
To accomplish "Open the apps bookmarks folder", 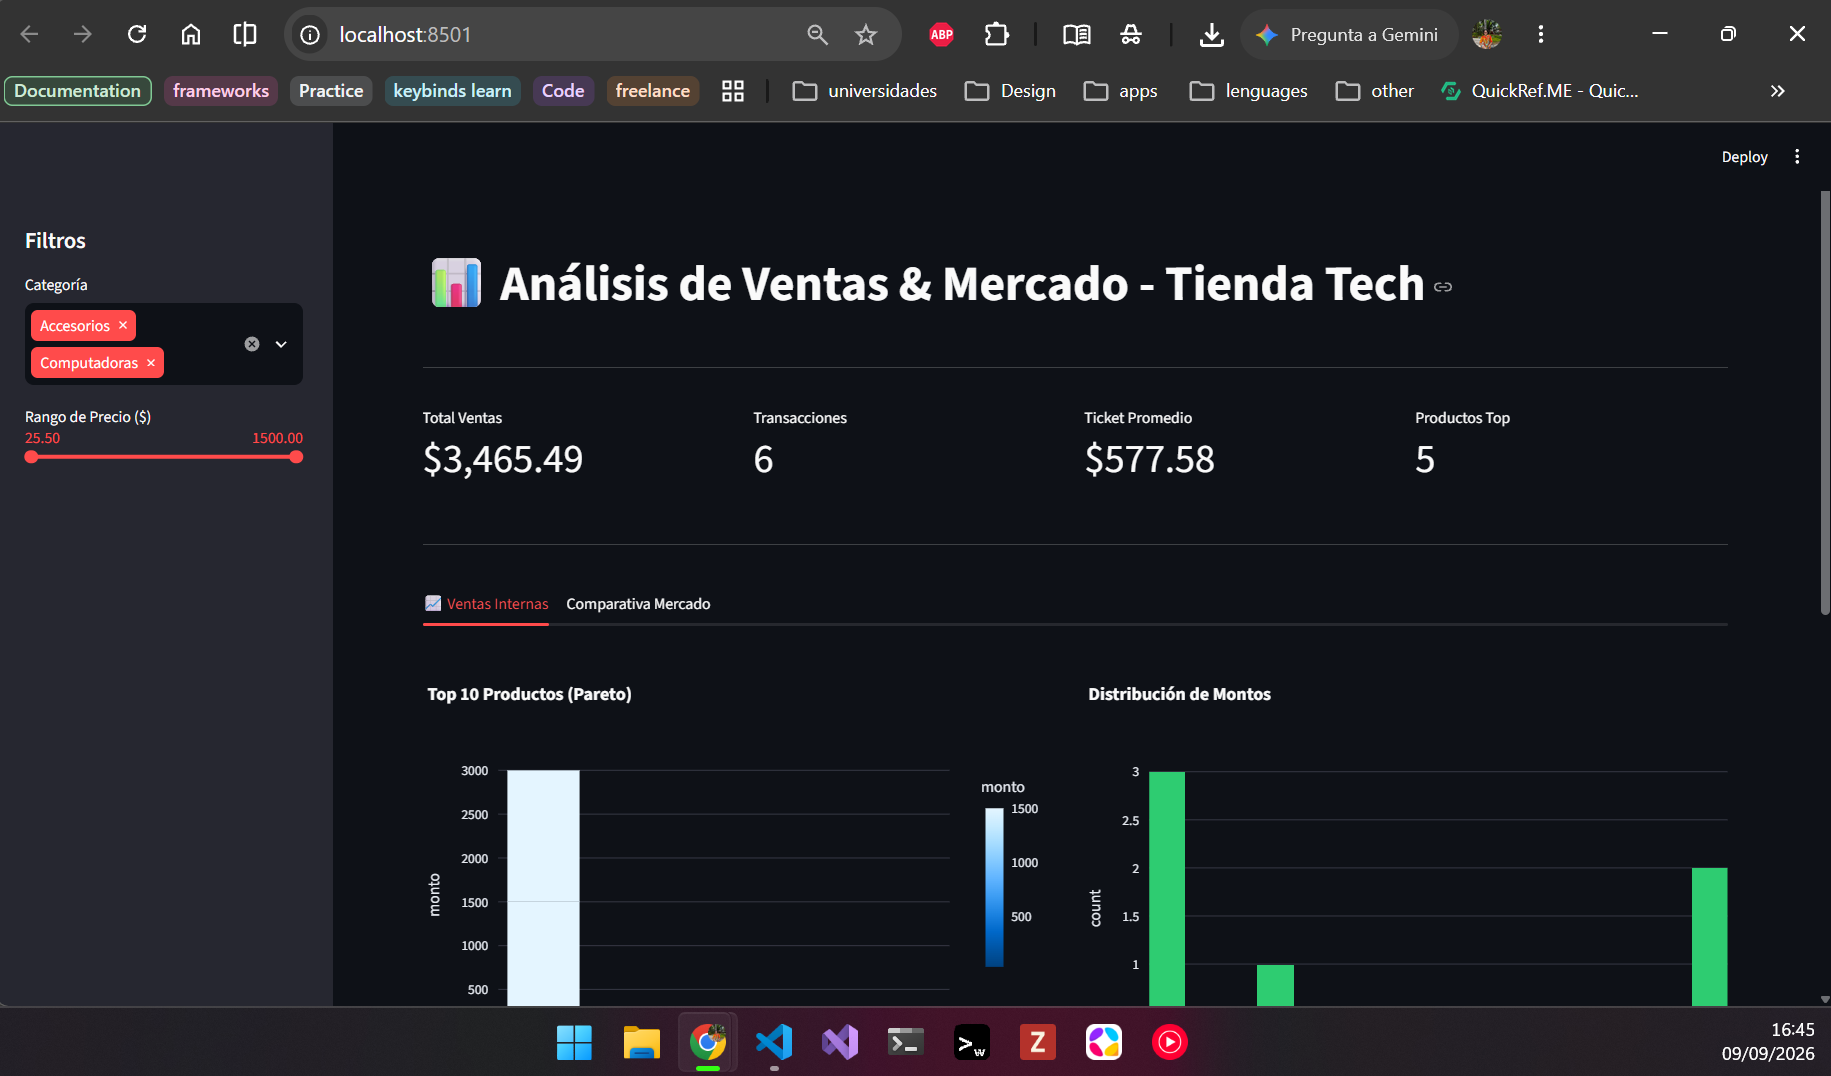I will 1121,91.
